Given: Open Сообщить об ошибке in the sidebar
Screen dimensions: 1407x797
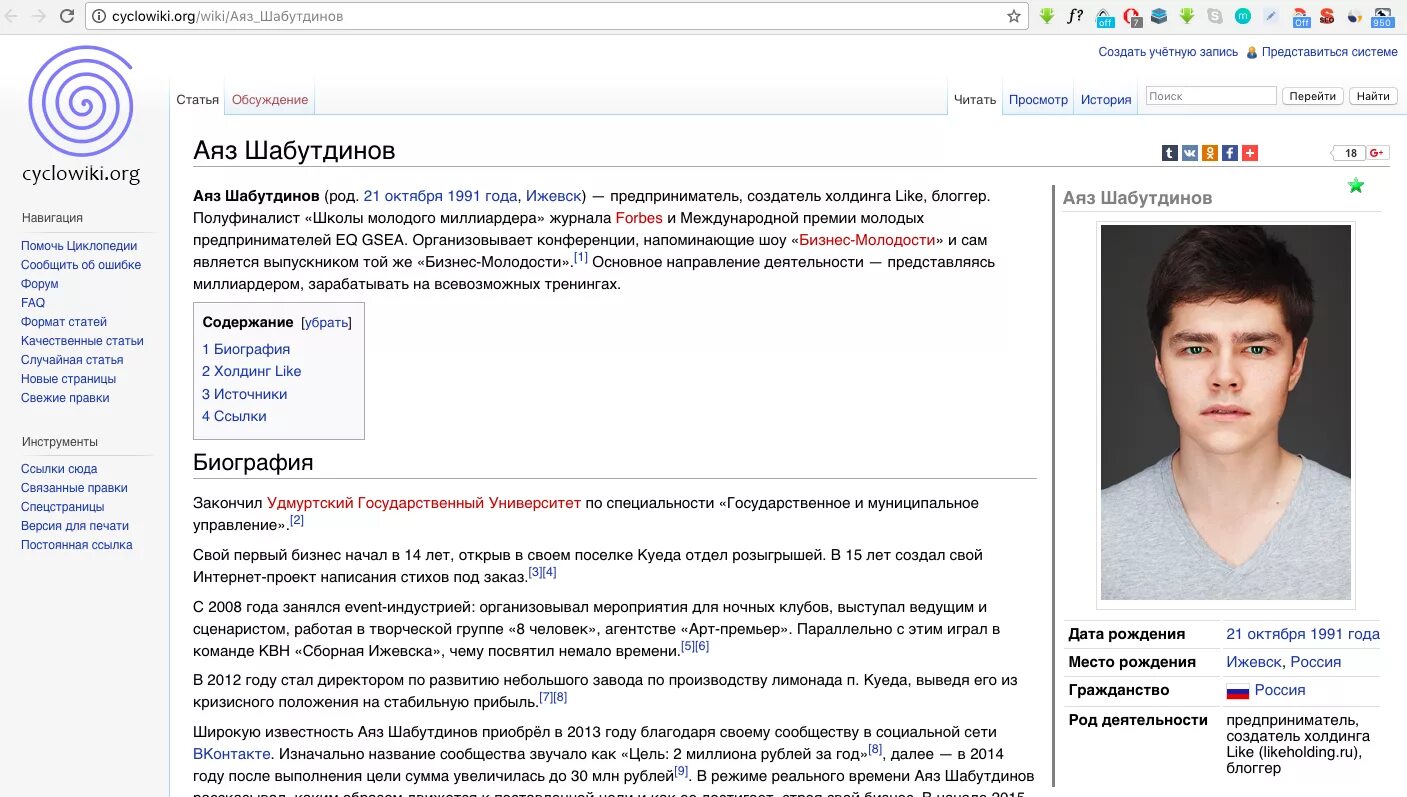Looking at the screenshot, I should [81, 265].
